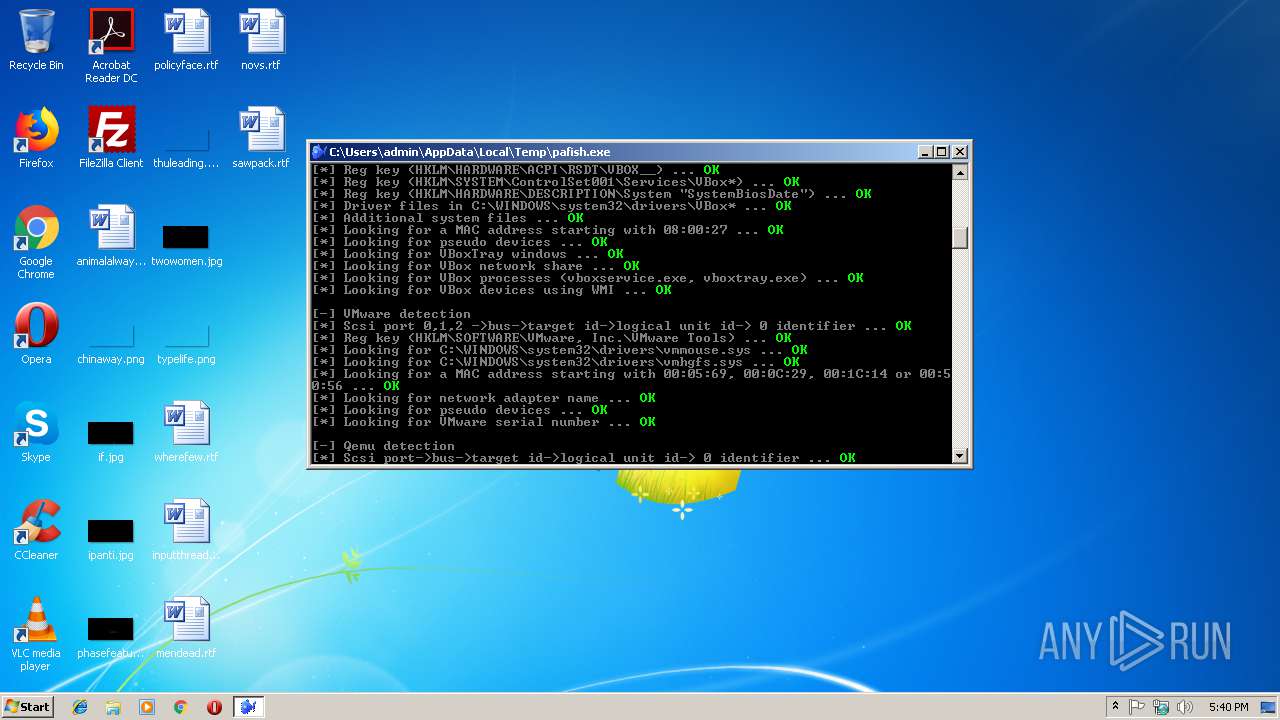
Task: Open Chrome from the taskbar
Action: tap(180, 707)
